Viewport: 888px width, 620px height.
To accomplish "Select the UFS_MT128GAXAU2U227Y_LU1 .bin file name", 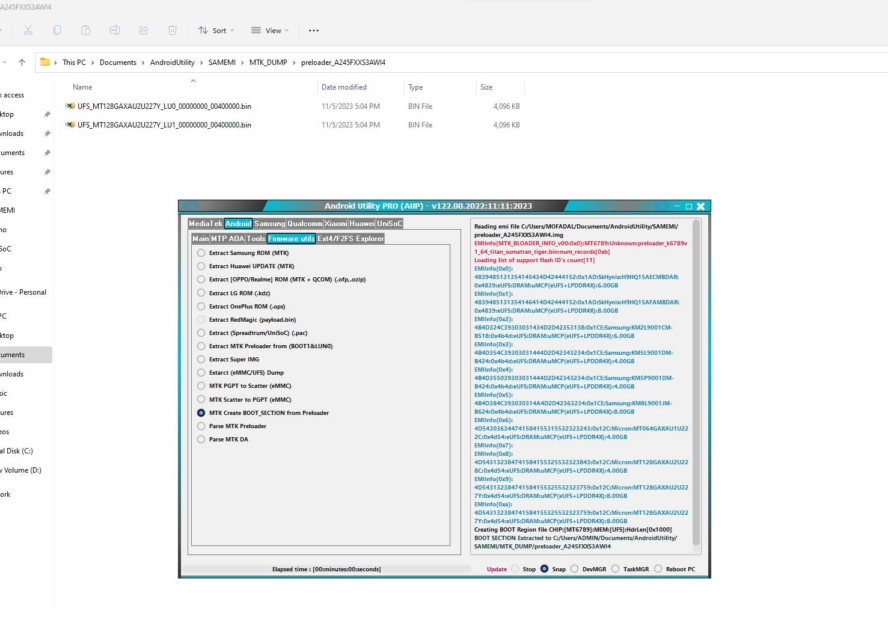I will [164, 125].
